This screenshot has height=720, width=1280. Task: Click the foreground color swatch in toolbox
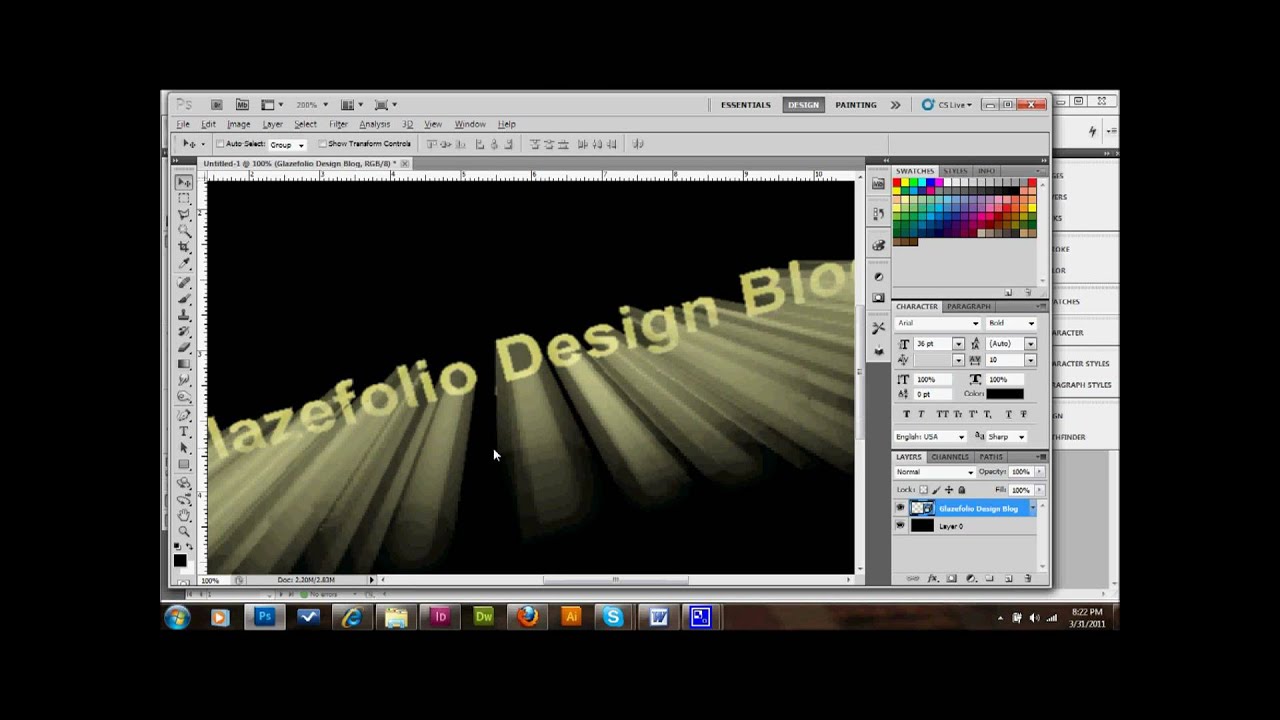tap(180, 560)
